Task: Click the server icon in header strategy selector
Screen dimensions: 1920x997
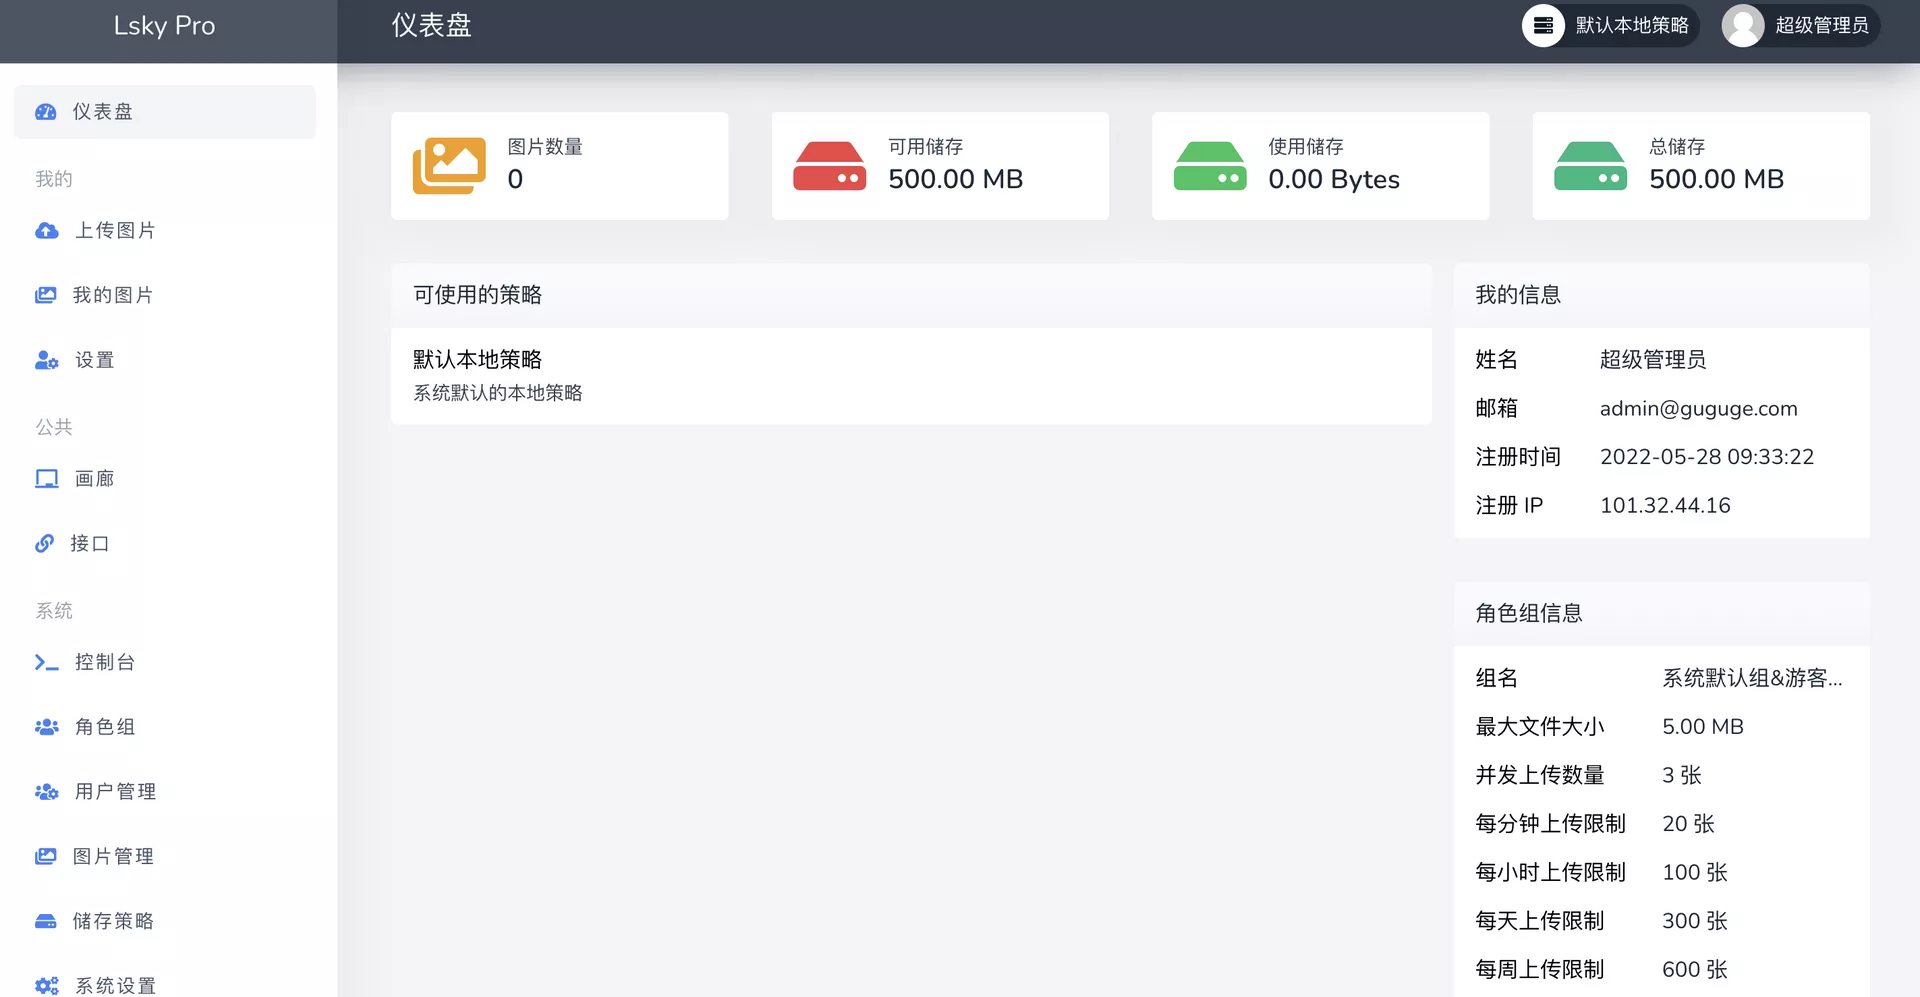Action: 1544,26
